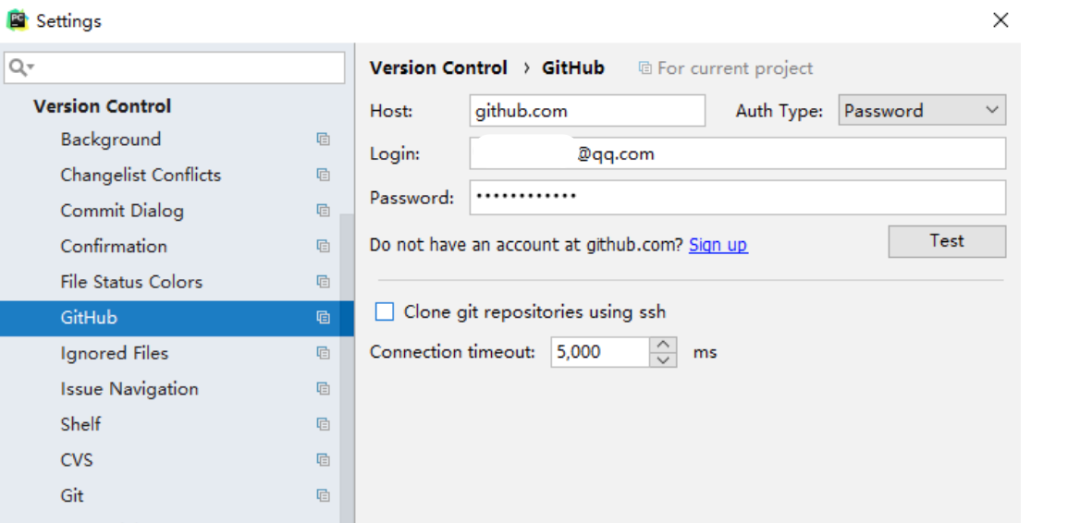Click project-level icon beside Confirmation

tap(323, 246)
